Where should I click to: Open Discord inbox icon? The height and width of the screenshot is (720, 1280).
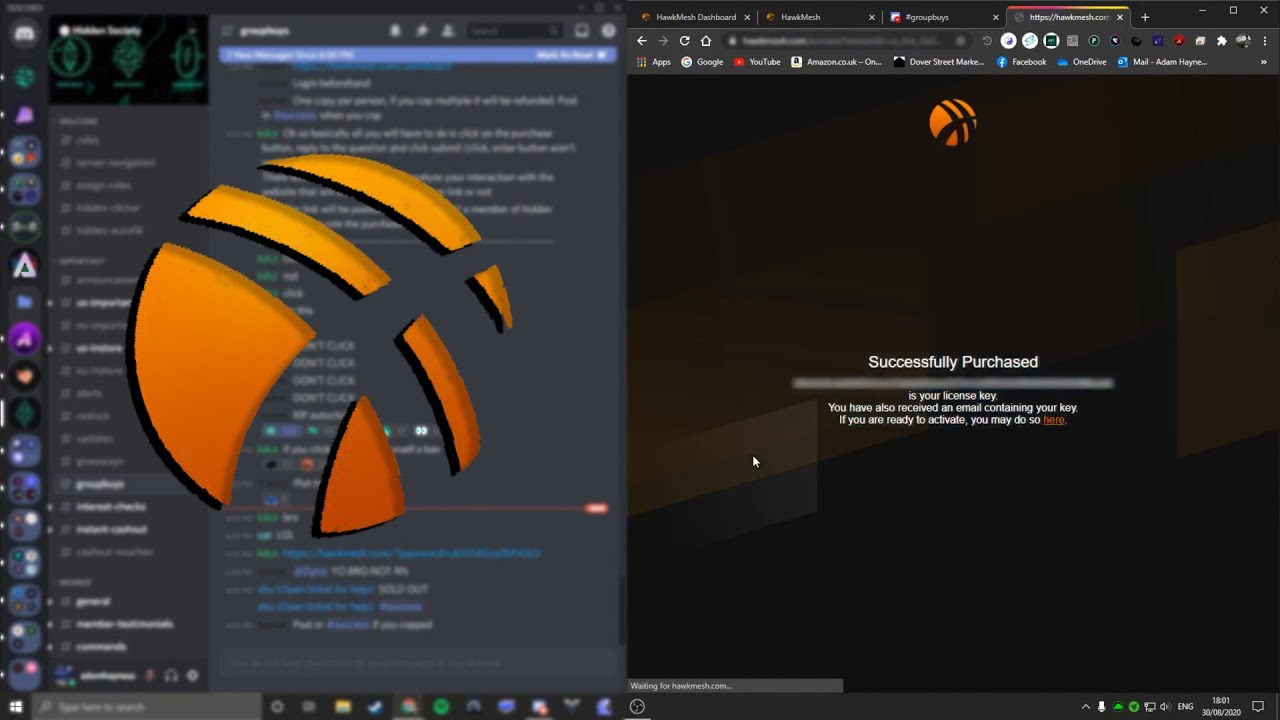[582, 31]
